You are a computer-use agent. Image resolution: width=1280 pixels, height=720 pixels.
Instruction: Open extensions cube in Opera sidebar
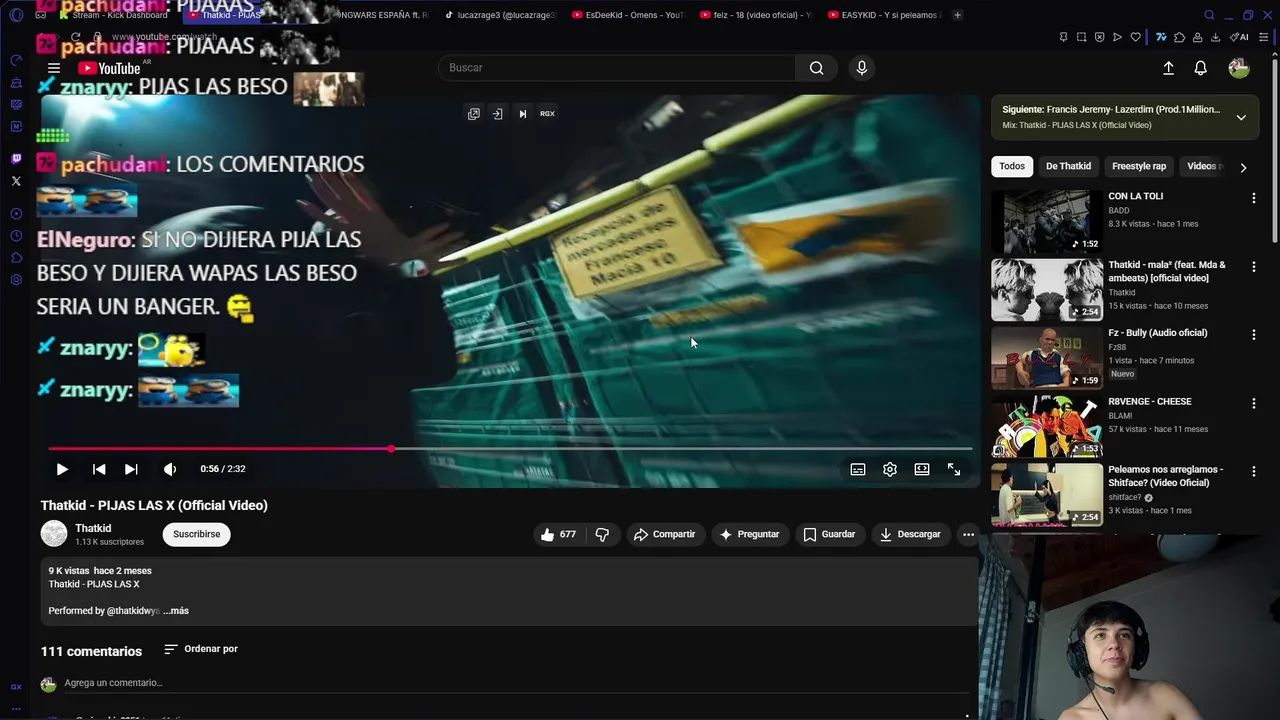[x=16, y=258]
